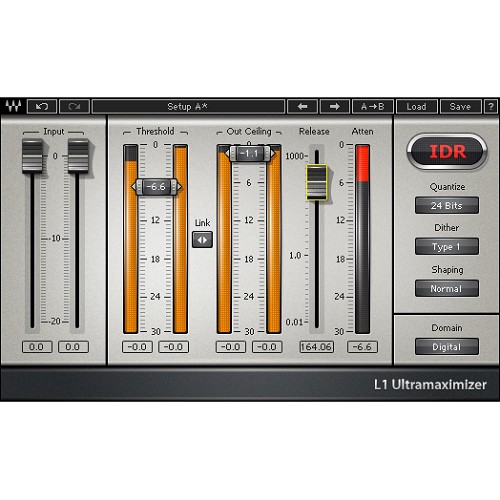This screenshot has width=500, height=500.
Task: Toggle the Link button
Action: tap(202, 240)
